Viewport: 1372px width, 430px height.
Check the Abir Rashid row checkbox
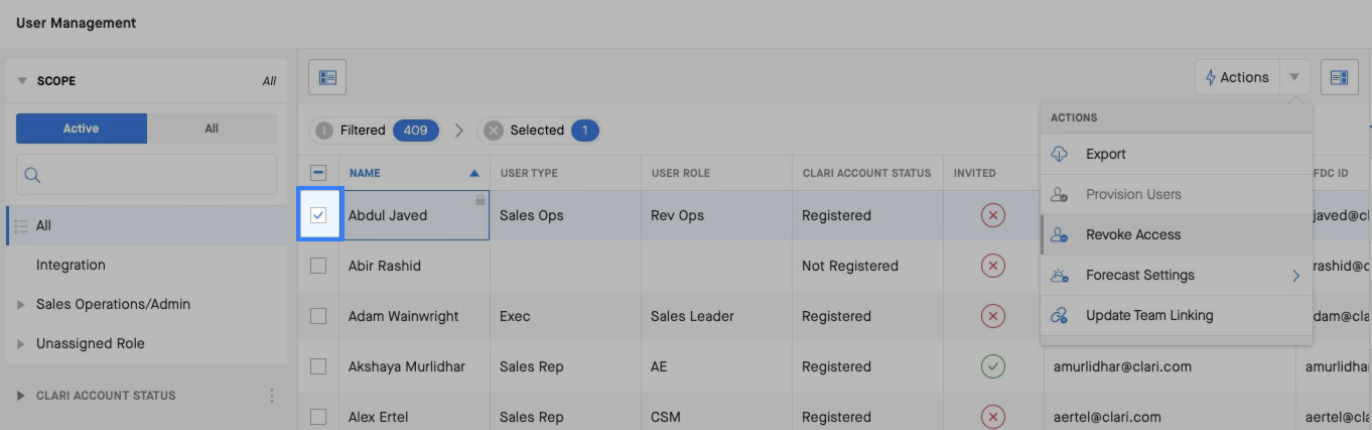click(x=319, y=266)
